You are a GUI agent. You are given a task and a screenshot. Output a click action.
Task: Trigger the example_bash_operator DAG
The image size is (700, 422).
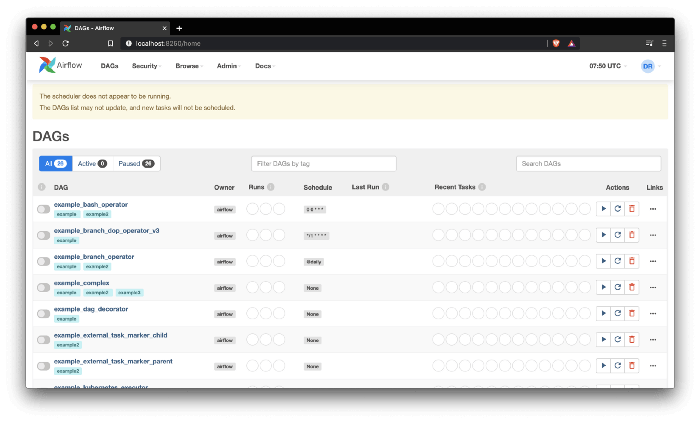click(x=603, y=209)
